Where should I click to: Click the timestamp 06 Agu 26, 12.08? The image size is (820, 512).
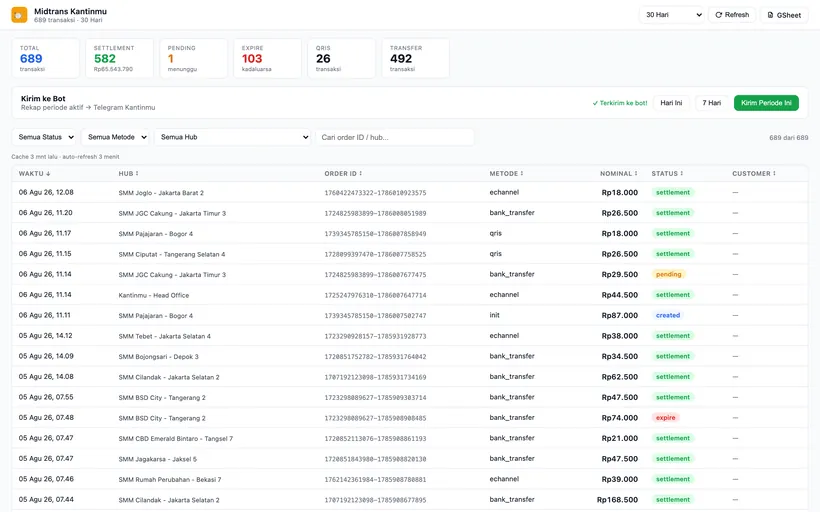(x=46, y=192)
